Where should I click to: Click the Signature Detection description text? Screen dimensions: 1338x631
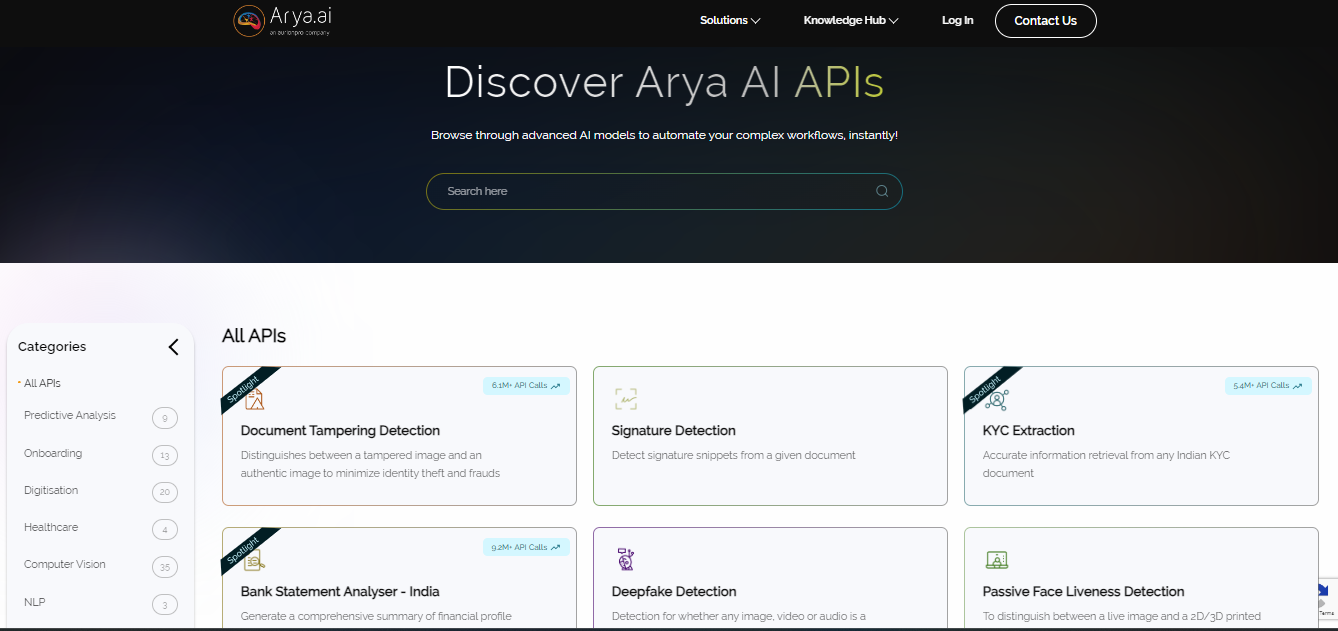point(734,455)
